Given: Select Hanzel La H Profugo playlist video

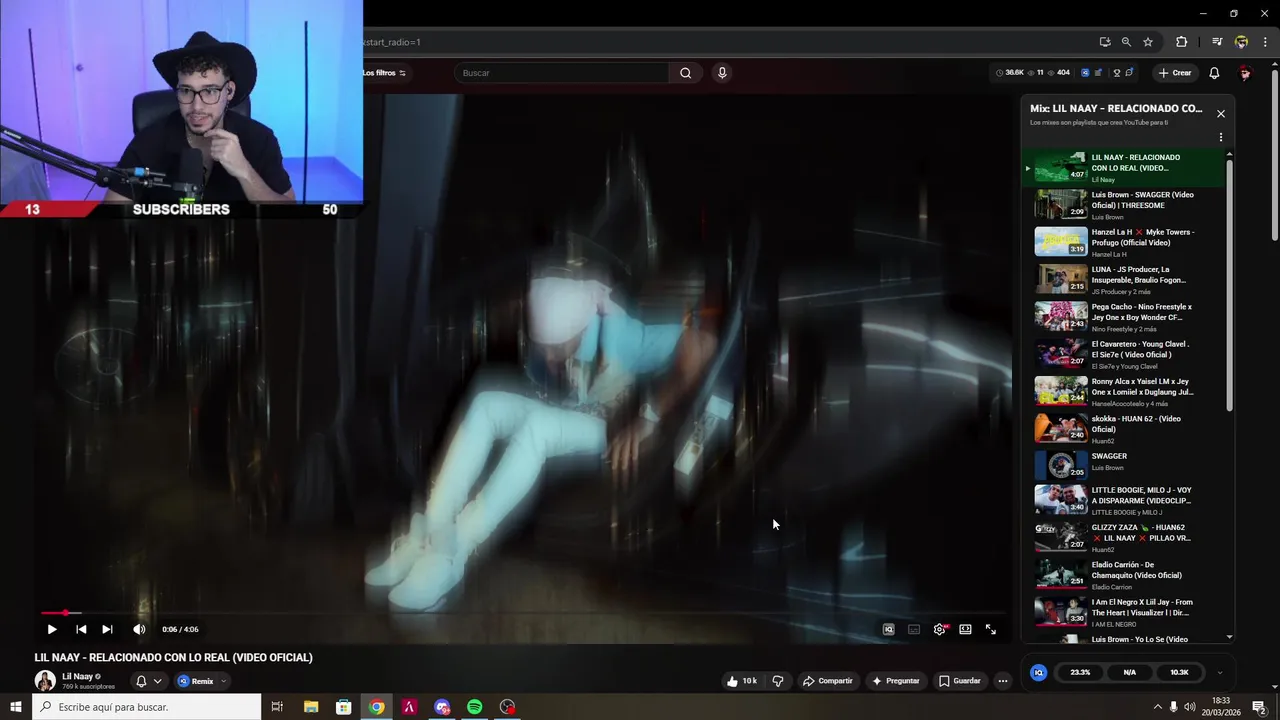Looking at the screenshot, I should coord(1124,242).
